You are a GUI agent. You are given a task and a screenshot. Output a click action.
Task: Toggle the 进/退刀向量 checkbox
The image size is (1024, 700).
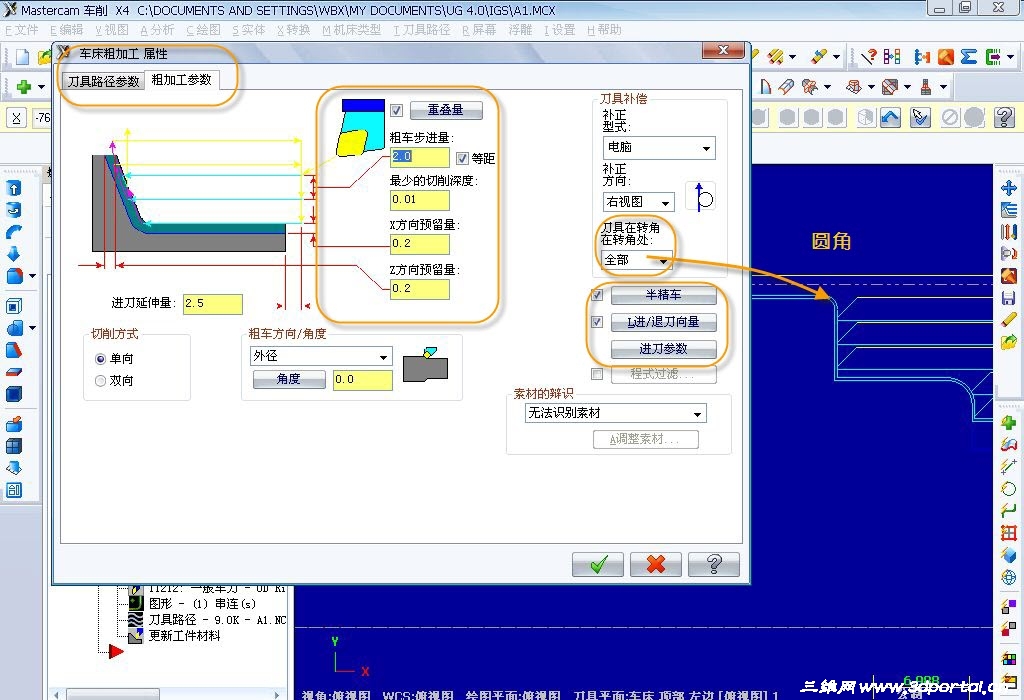(x=596, y=322)
